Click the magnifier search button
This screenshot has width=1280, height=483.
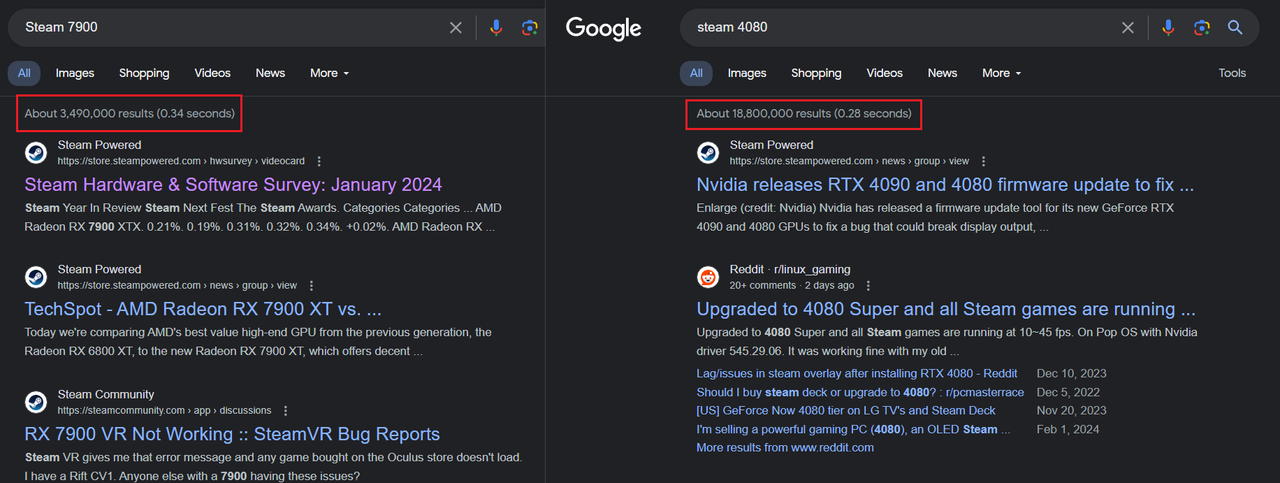pos(1235,28)
